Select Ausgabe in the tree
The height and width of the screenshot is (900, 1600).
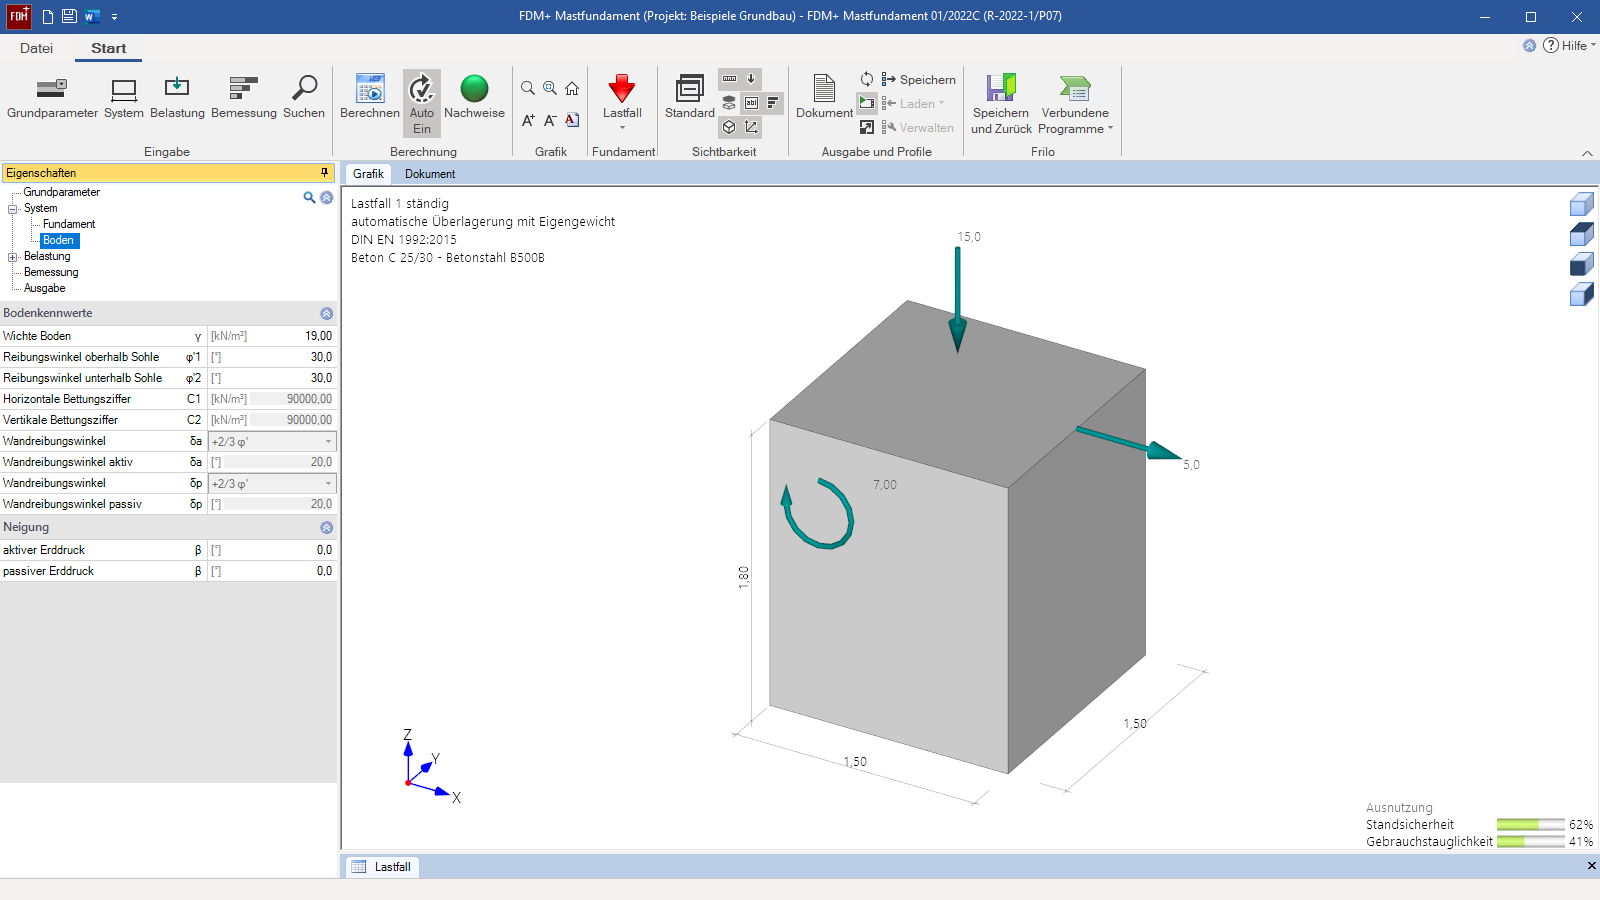(45, 288)
